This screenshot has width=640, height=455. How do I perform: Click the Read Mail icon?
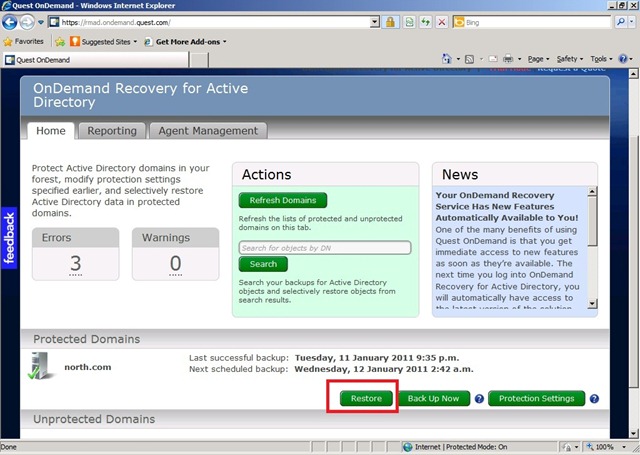pyautogui.click(x=493, y=59)
